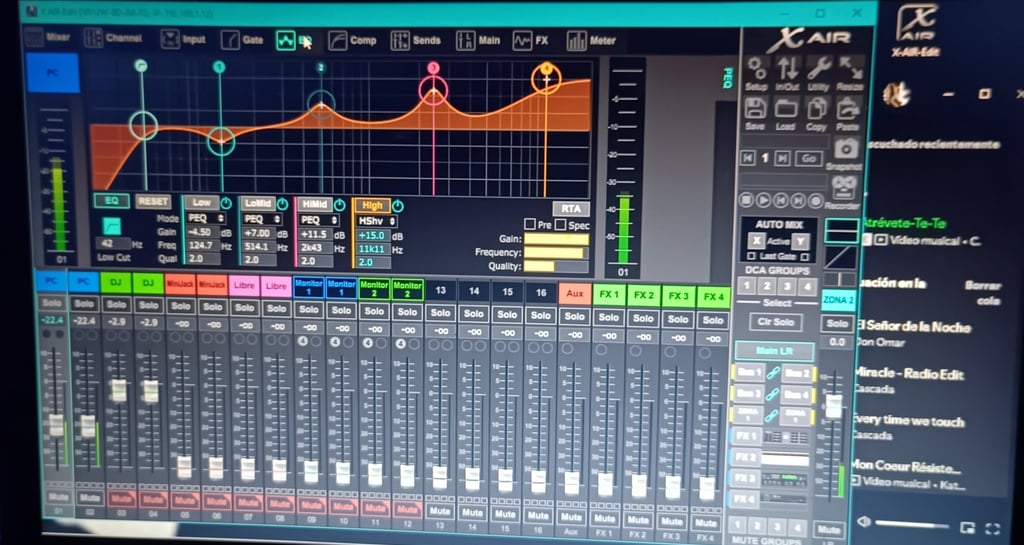Click the High band frequency 11k11 field
This screenshot has height=545, width=1024.
(372, 249)
